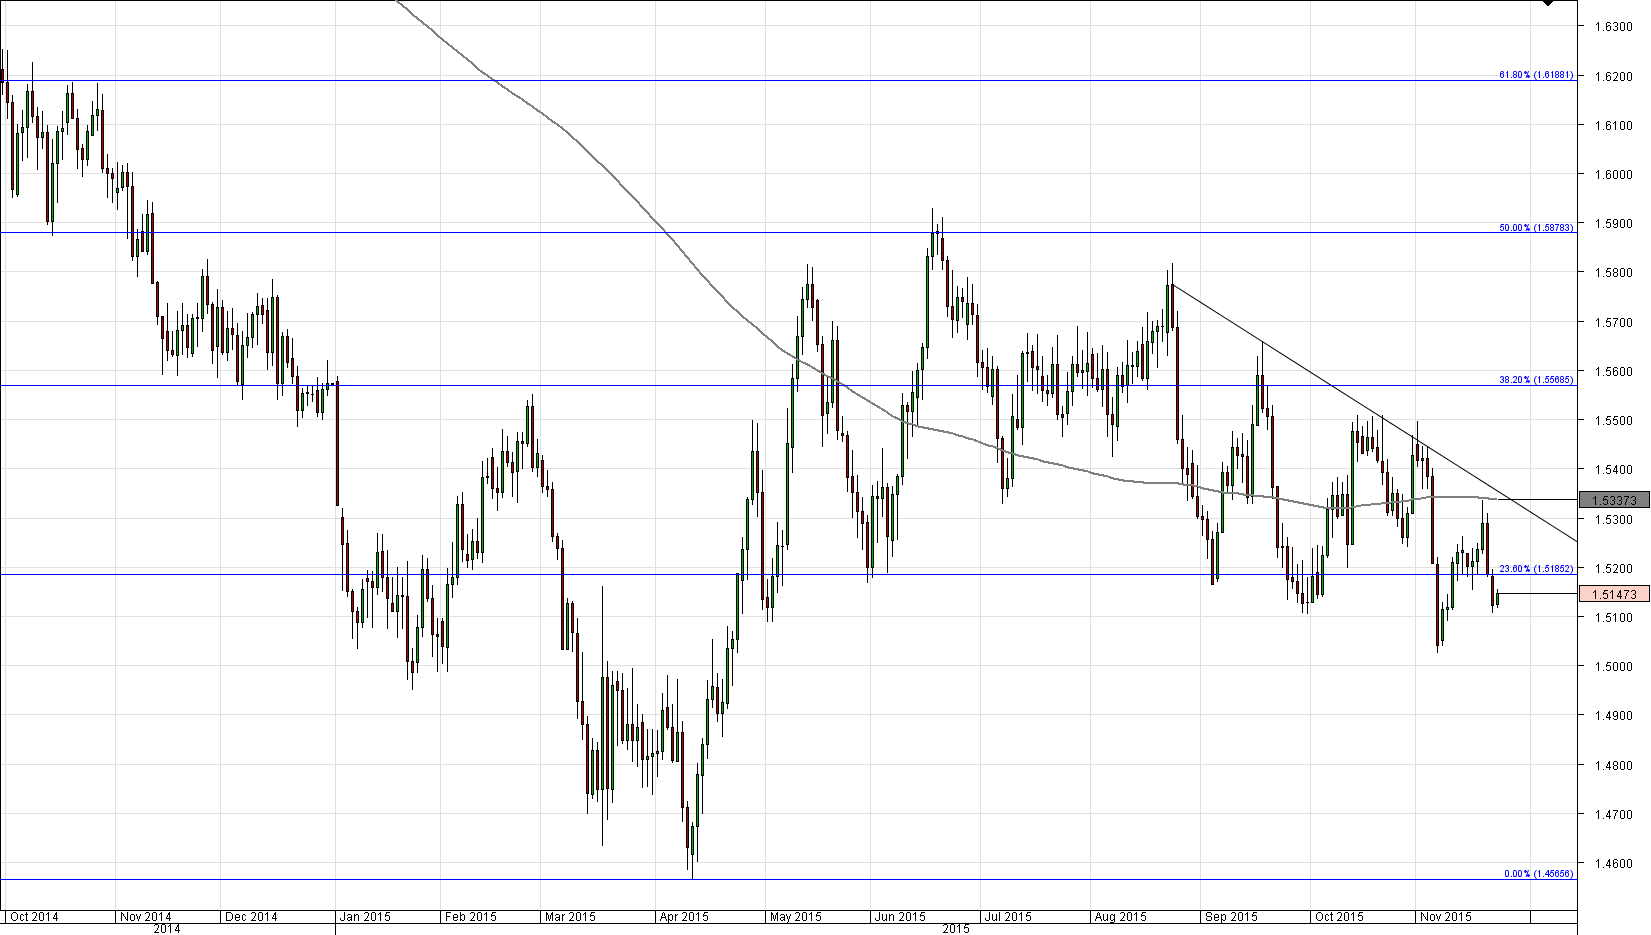Click the 1.5900 price axis label
This screenshot has height=935, width=1651.
pos(1612,224)
